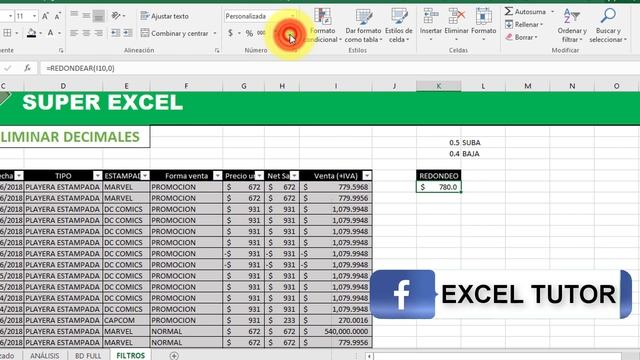The image size is (640, 360).
Task: Expand the Combinar y centrar arrow
Action: [x=215, y=33]
